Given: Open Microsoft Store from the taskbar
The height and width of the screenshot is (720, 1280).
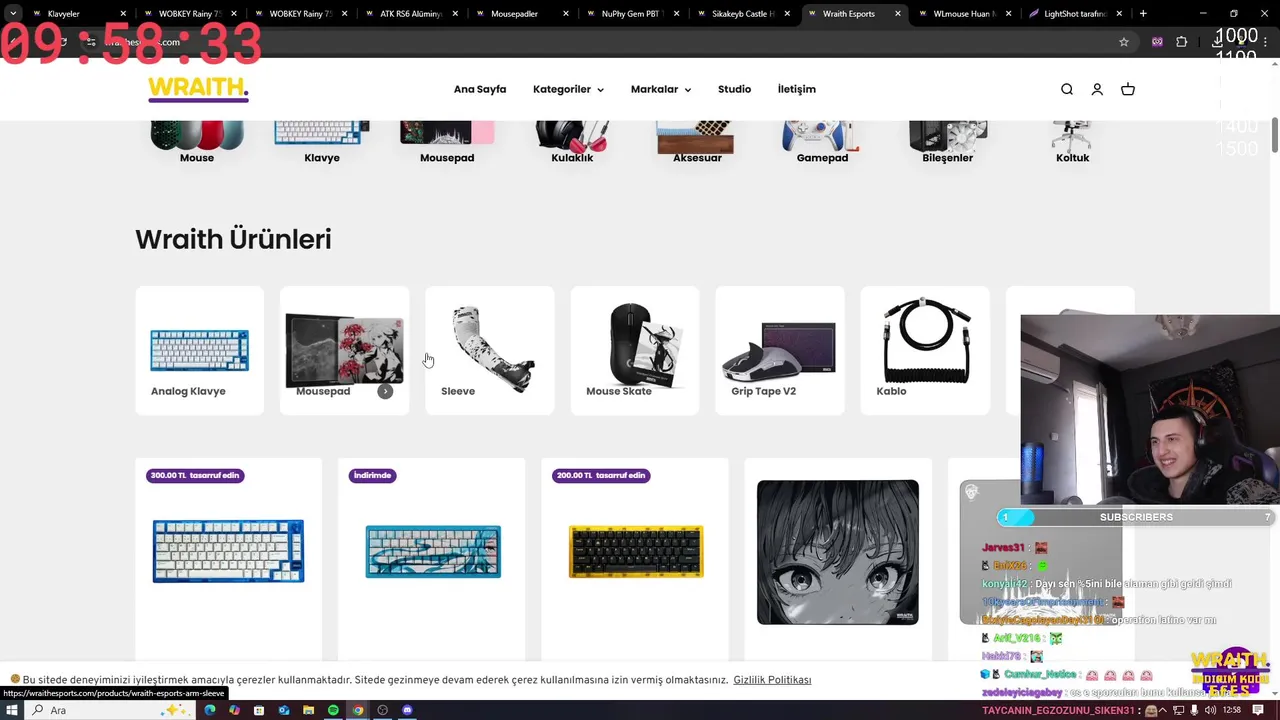Looking at the screenshot, I should (259, 710).
